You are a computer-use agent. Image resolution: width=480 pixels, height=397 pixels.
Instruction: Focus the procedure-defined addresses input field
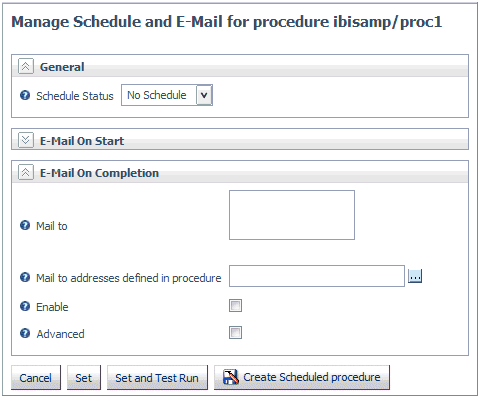(x=317, y=276)
